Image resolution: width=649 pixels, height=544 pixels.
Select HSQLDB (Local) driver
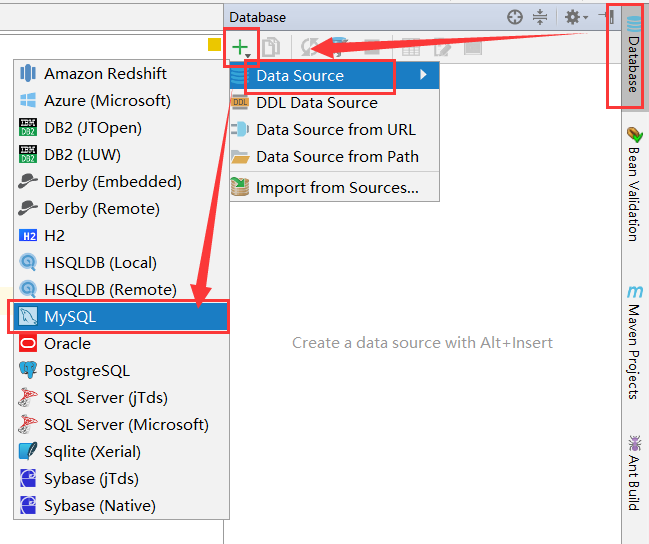121,262
